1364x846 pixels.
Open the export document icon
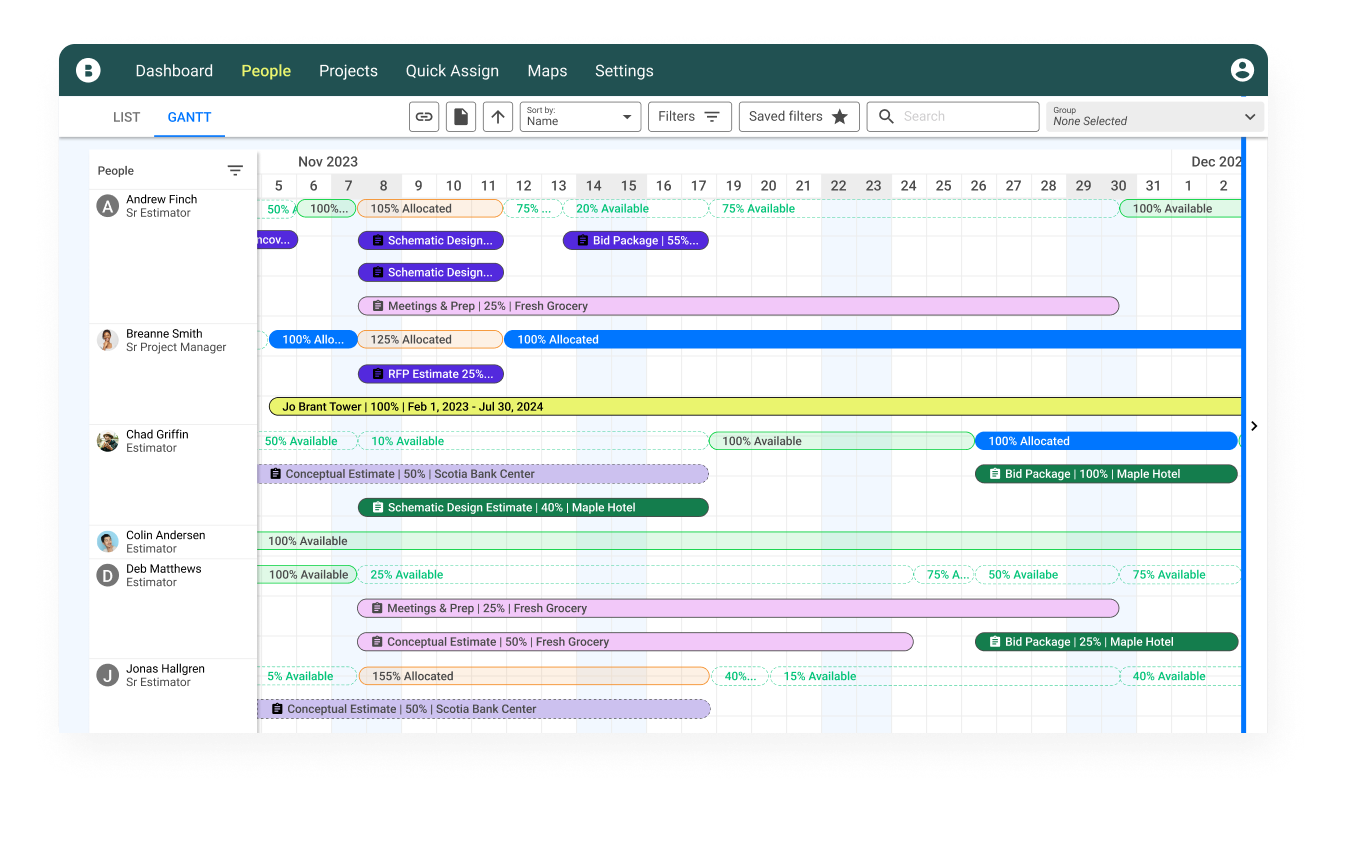(x=460, y=117)
